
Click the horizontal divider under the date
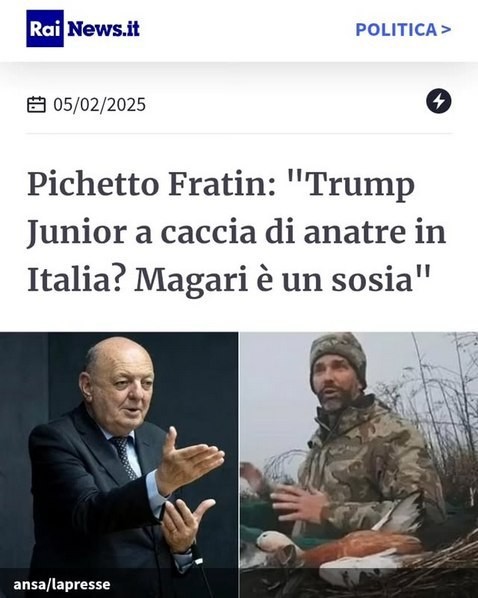pyautogui.click(x=239, y=133)
